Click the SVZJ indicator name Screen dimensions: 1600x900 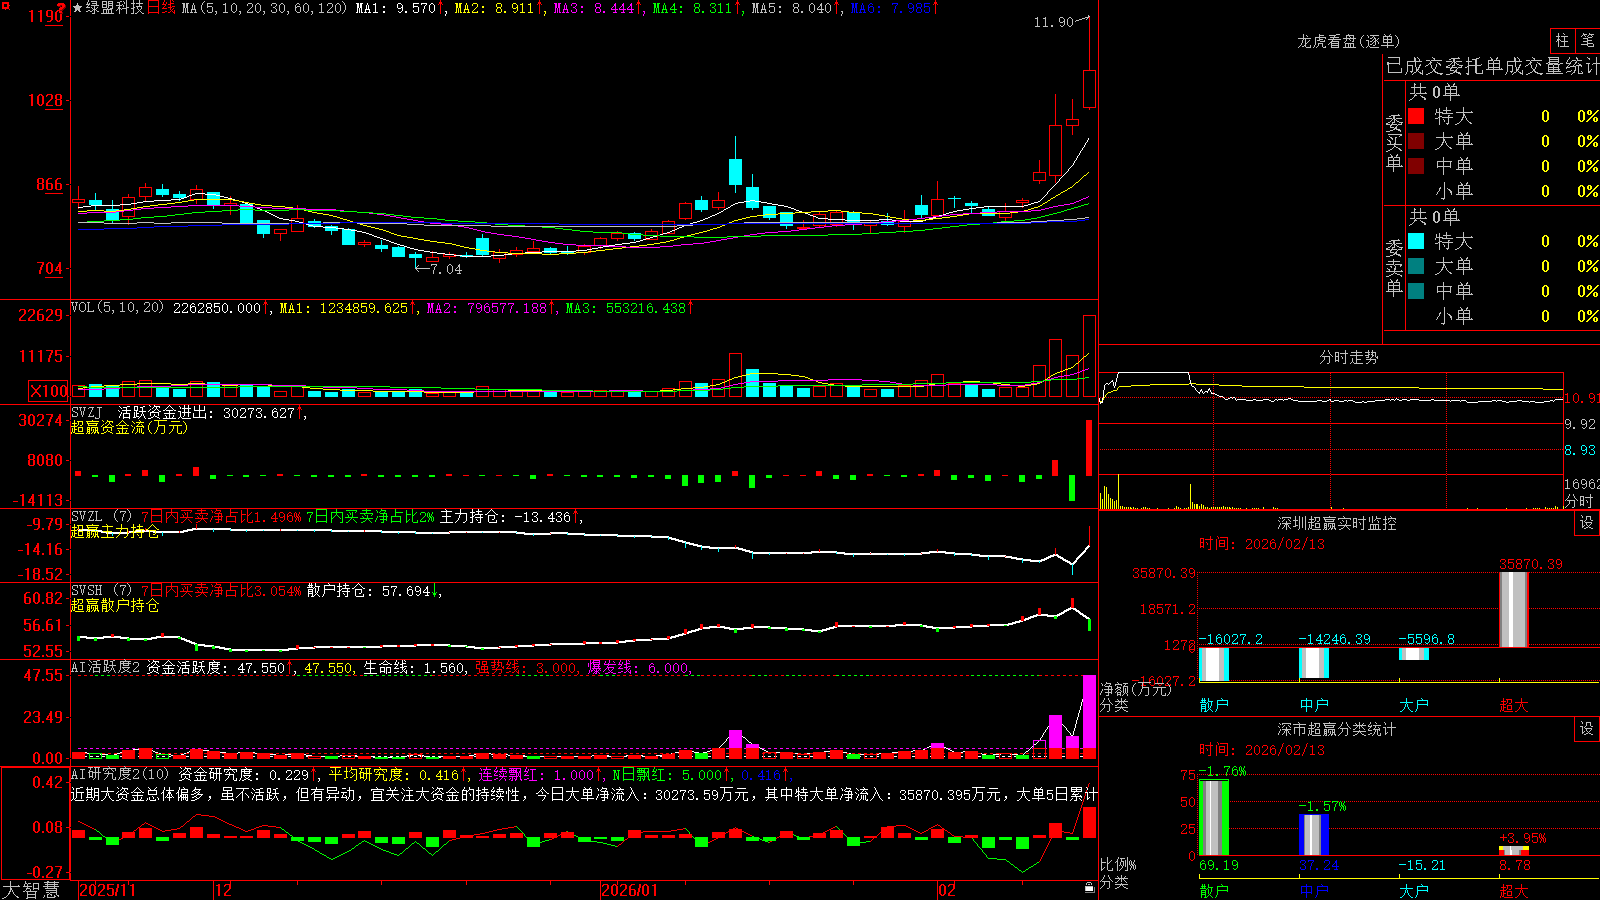pyautogui.click(x=87, y=412)
